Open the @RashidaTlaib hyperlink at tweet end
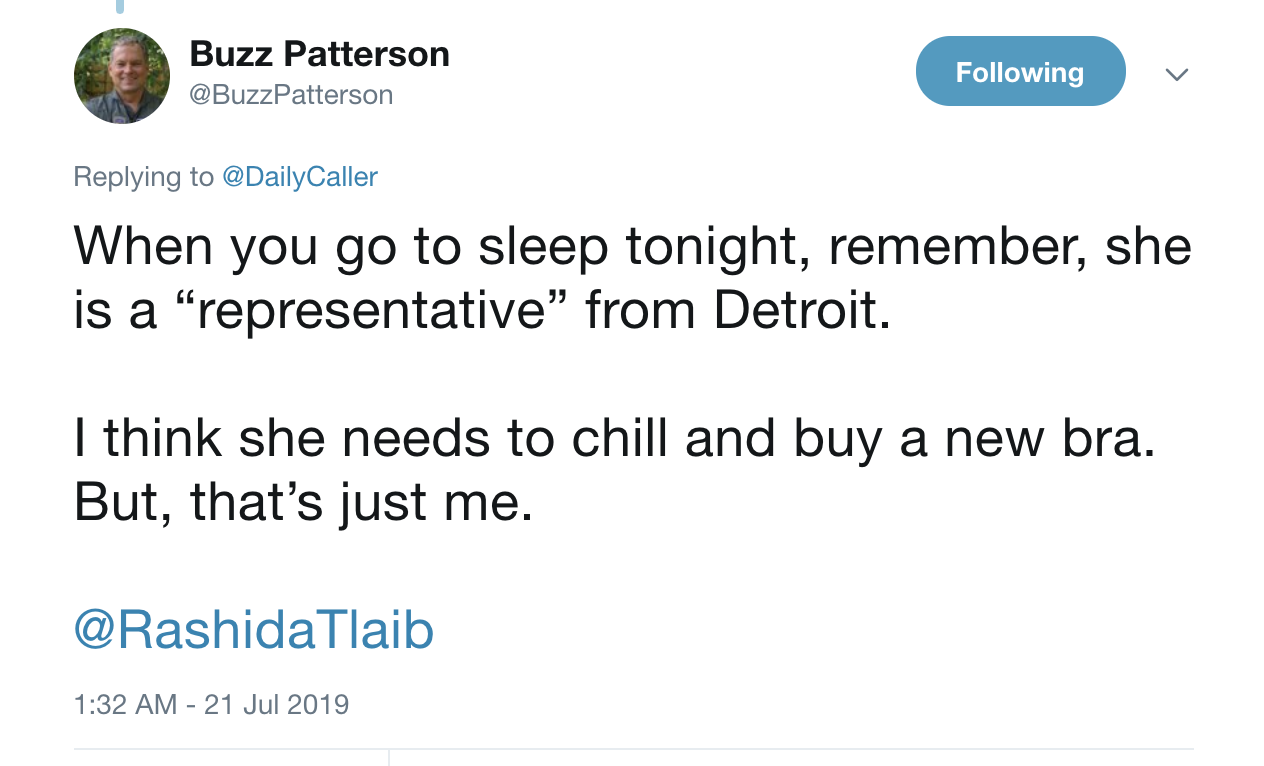 tap(253, 630)
